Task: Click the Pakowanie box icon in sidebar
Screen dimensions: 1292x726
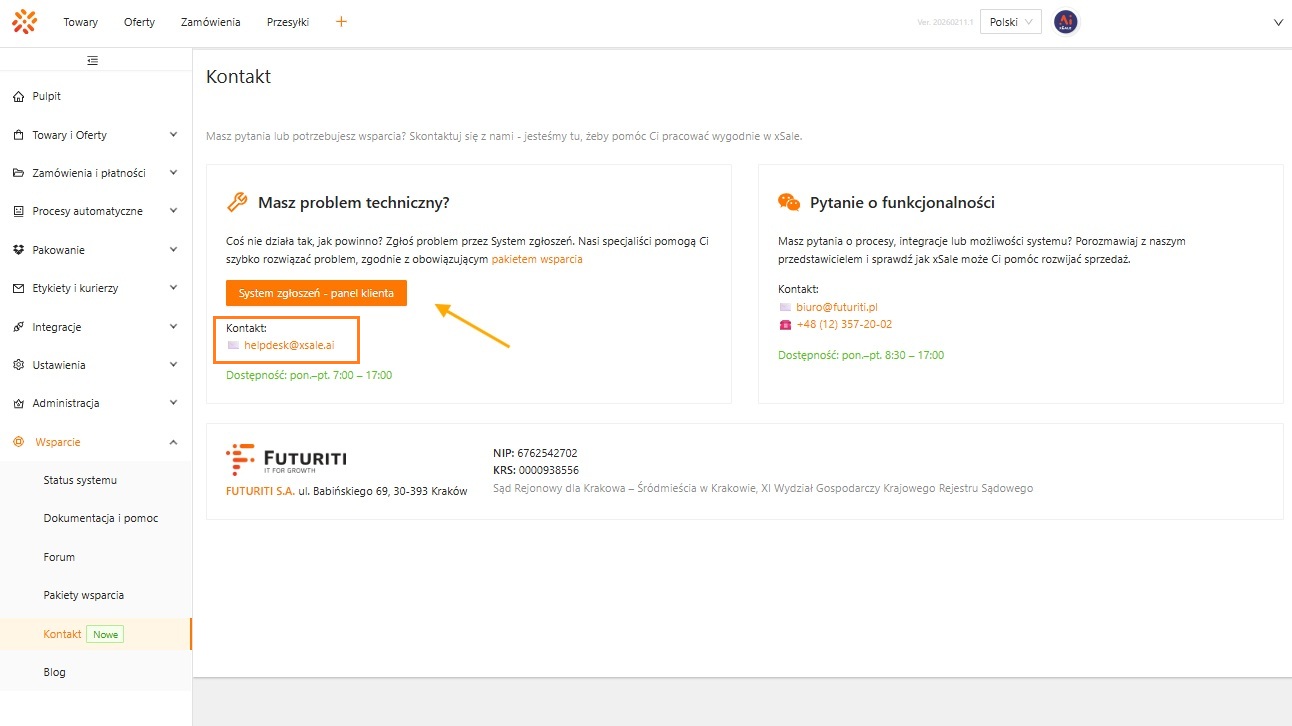Action: point(17,249)
